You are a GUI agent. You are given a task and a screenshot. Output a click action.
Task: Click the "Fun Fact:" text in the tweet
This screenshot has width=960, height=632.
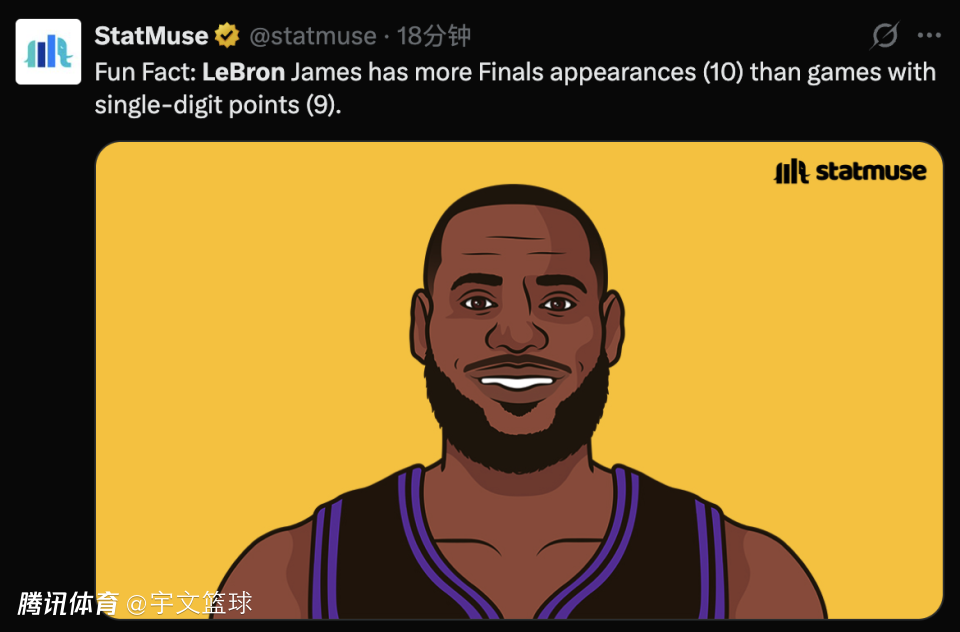coord(144,72)
